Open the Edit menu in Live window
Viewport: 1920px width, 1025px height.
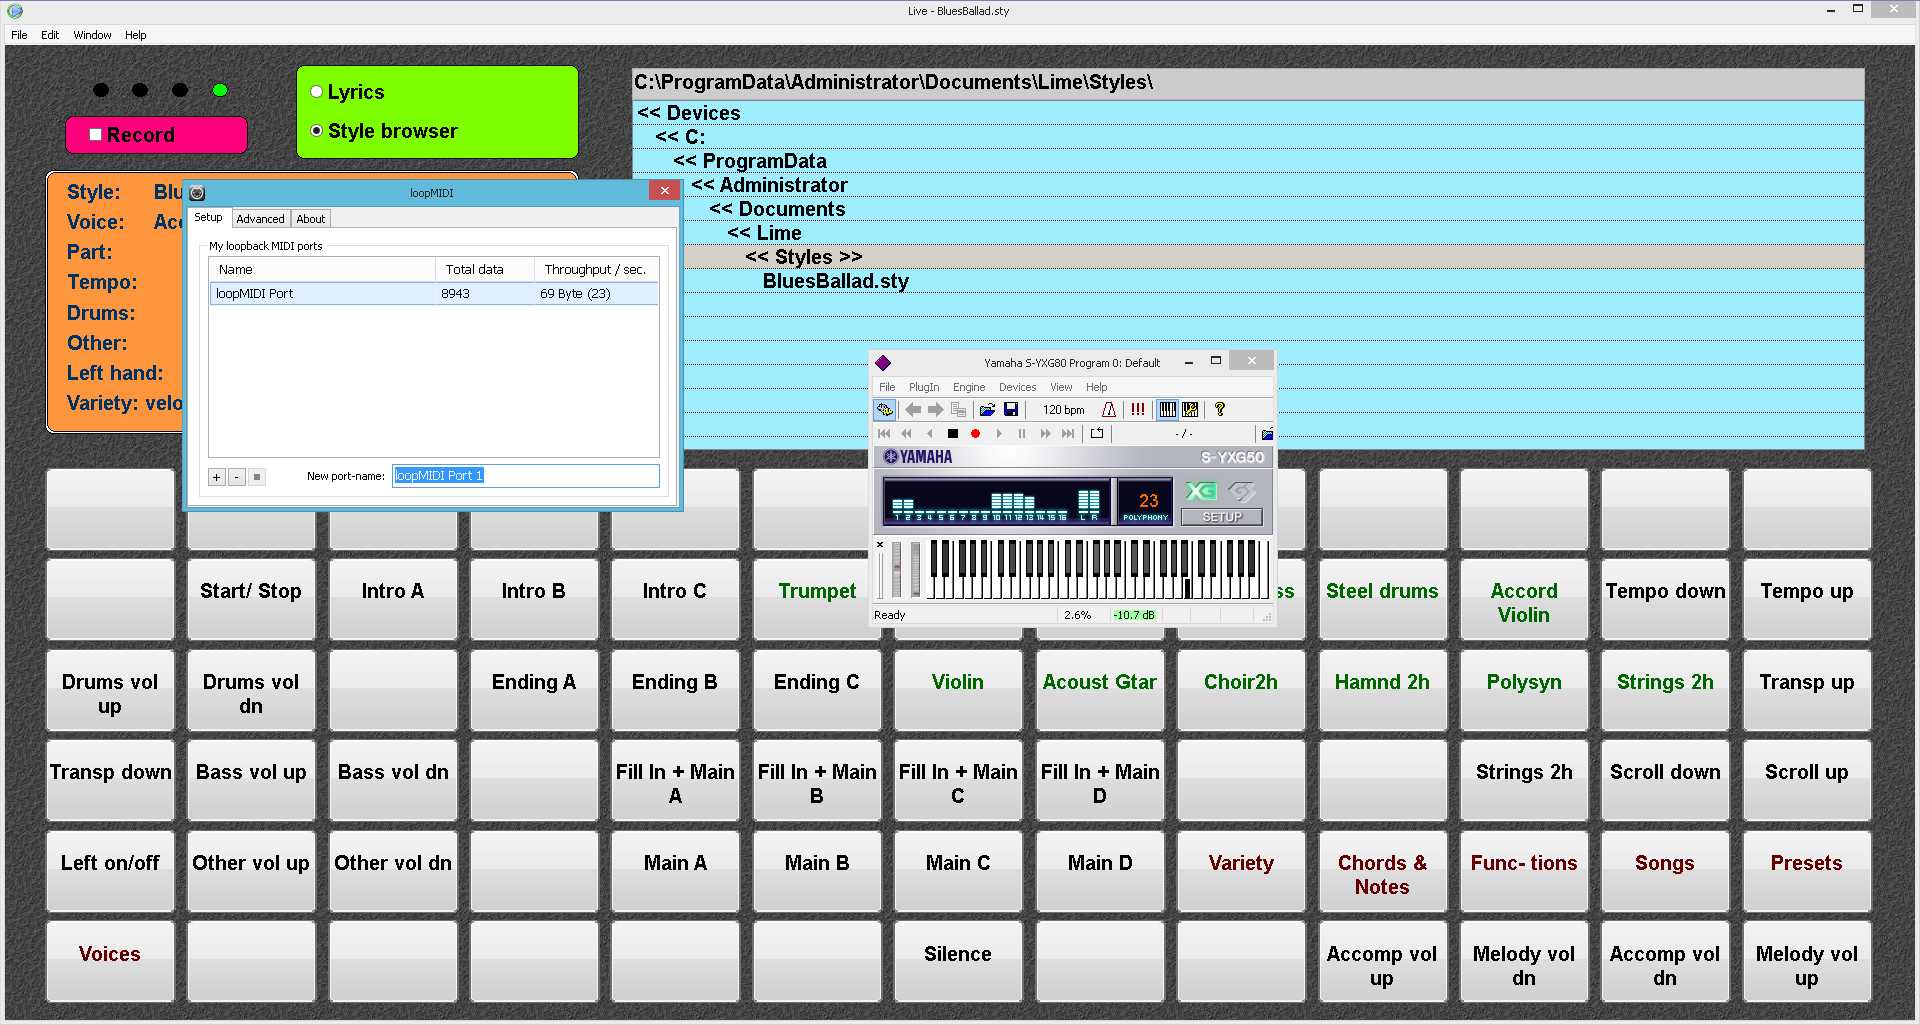point(50,35)
